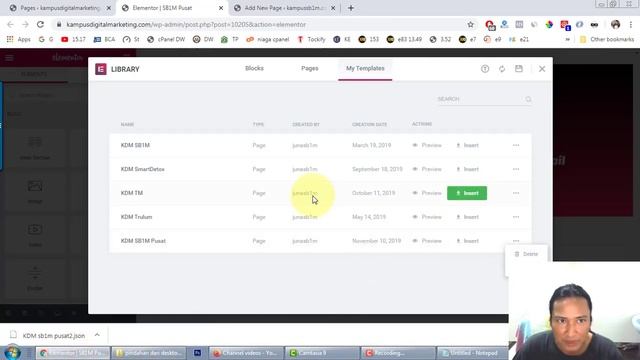The image size is (640, 360).
Task: Toggle more options for KDM SB1M Pusat row
Action: [516, 241]
